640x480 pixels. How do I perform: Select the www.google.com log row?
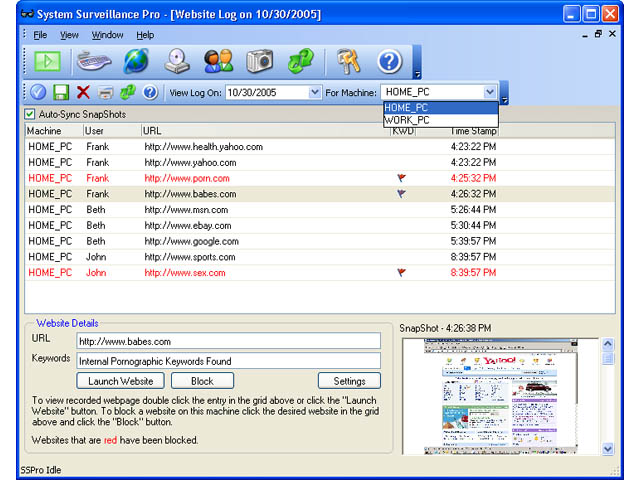320,241
